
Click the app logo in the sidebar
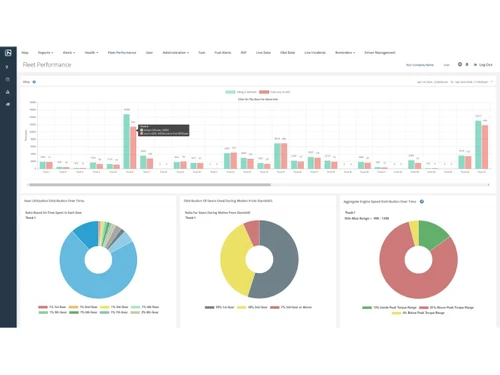(x=8, y=53)
